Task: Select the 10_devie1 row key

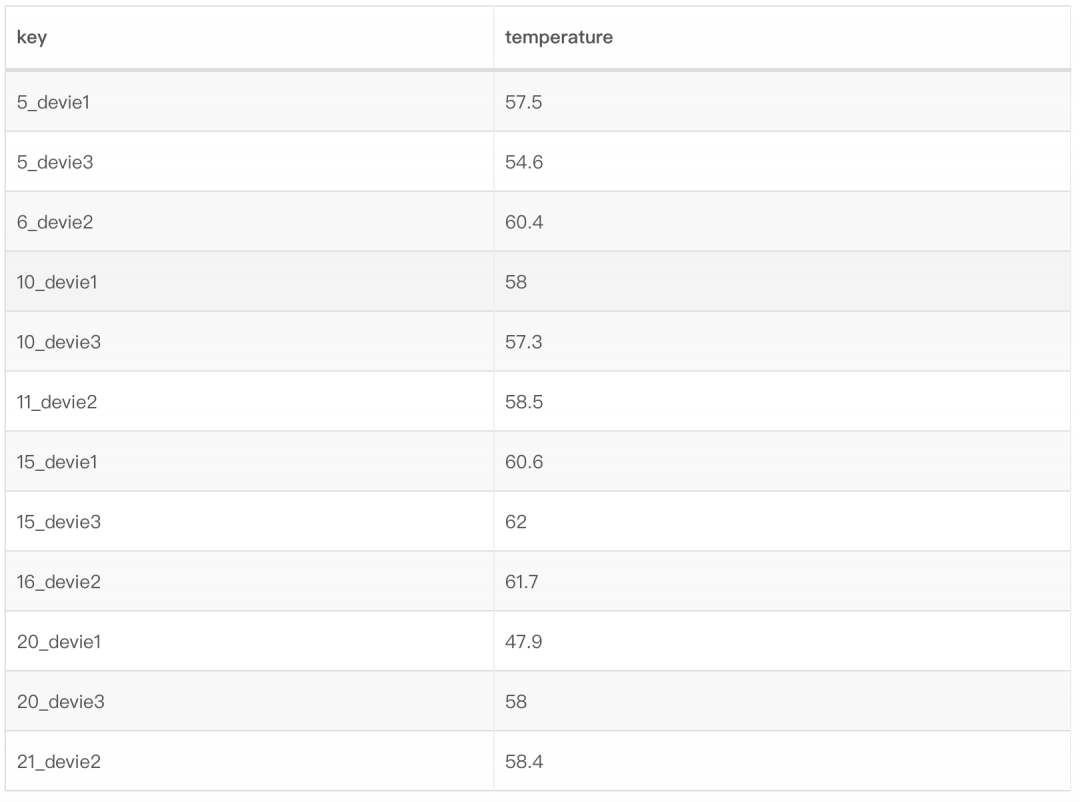Action: (x=58, y=281)
